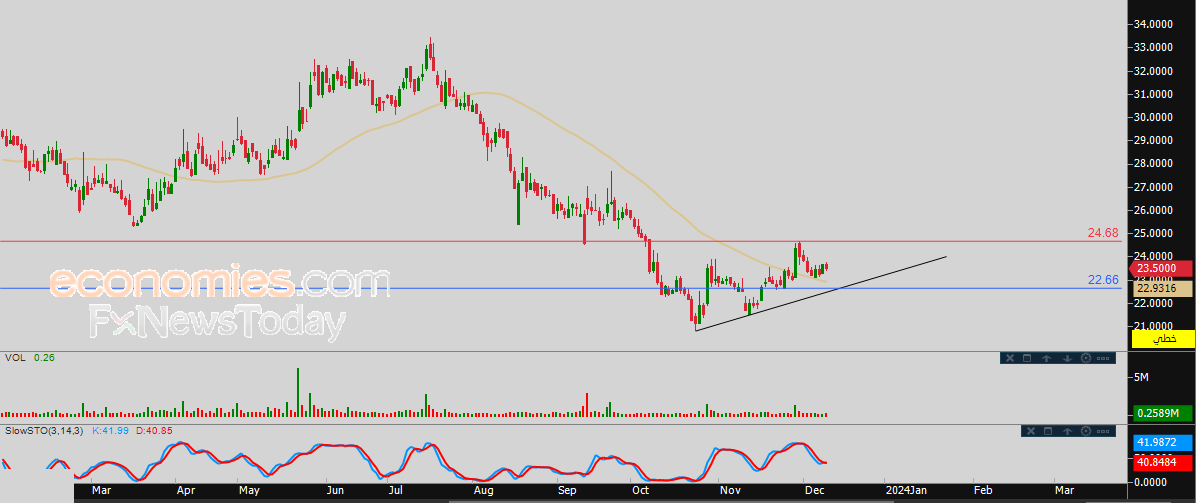Move the VOL panel up
This screenshot has height=503, width=1196.
click(x=1046, y=358)
